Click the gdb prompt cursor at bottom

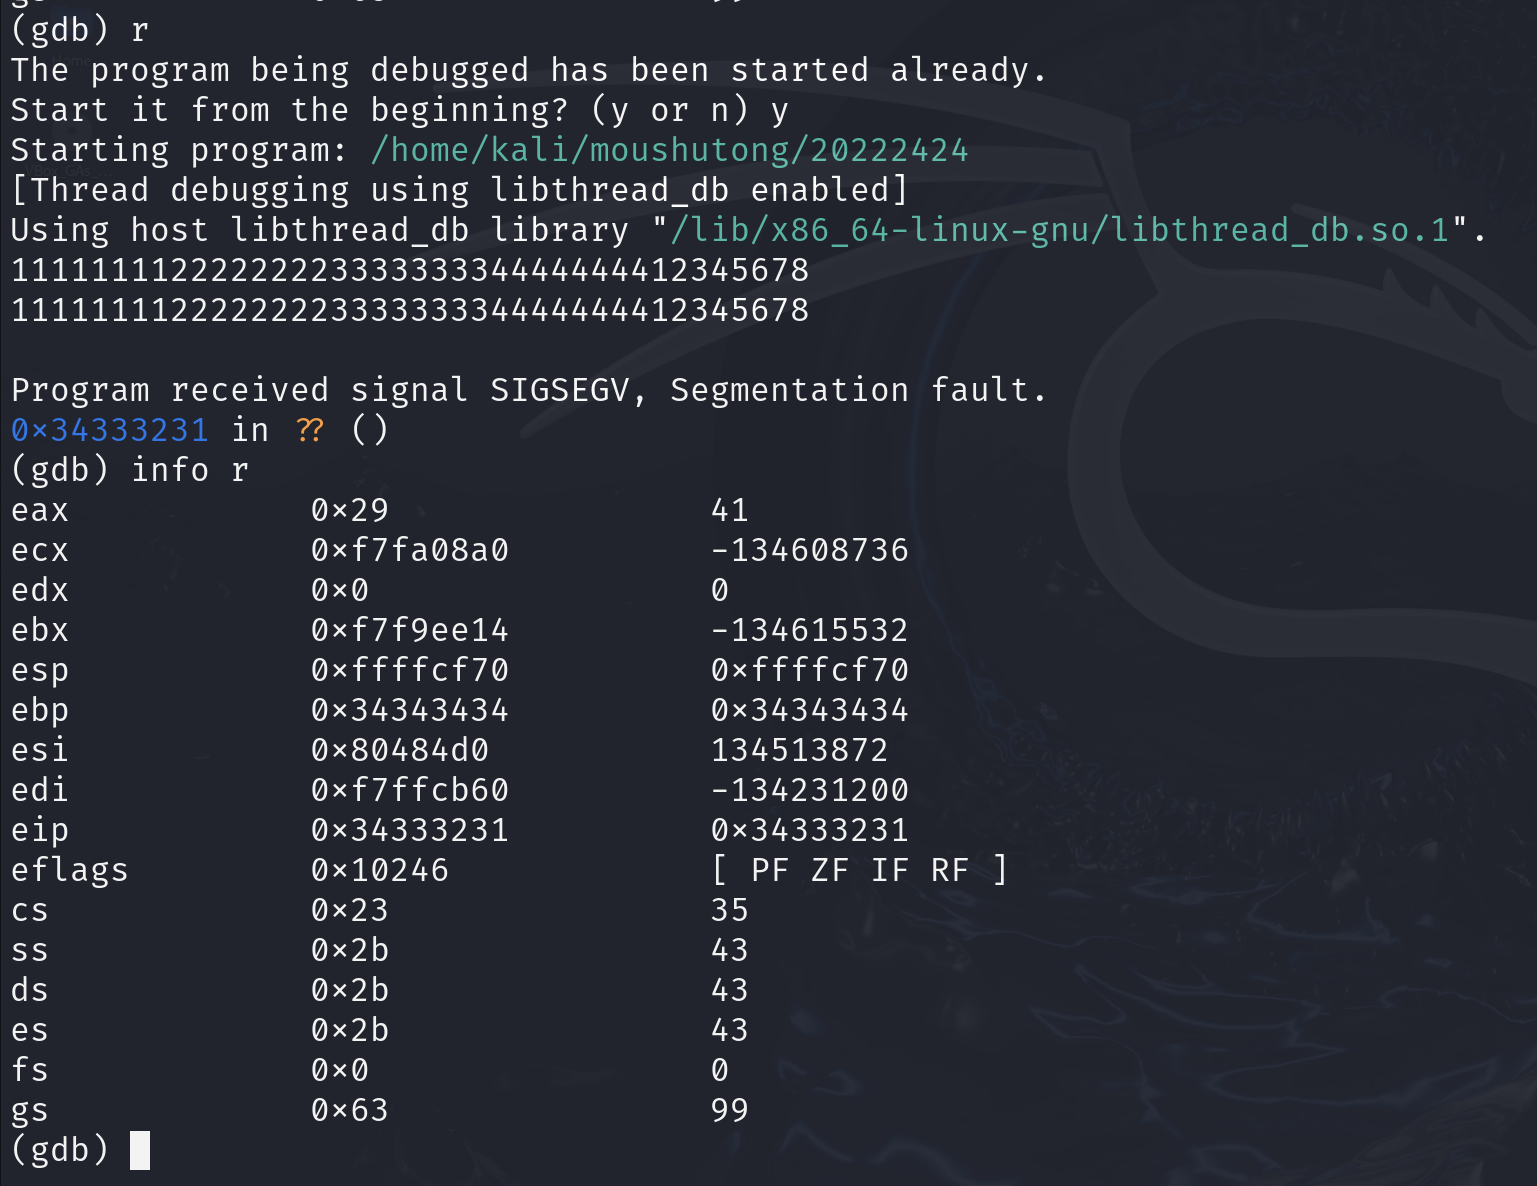(x=140, y=1150)
